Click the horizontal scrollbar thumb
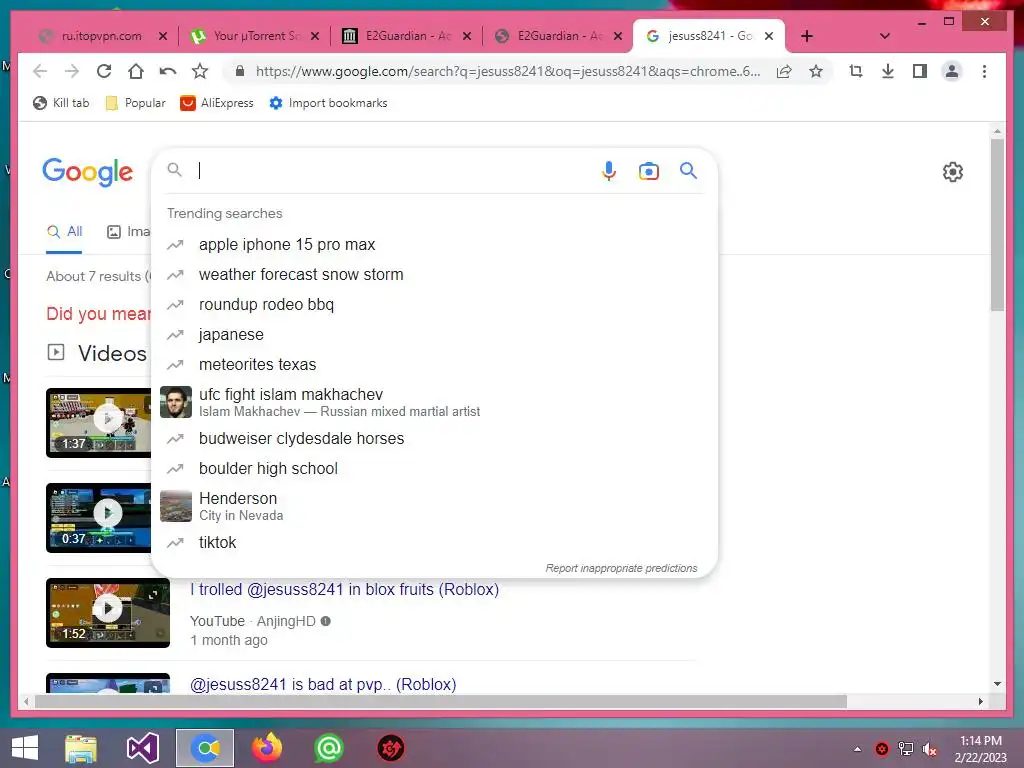1024x768 pixels. [441, 701]
